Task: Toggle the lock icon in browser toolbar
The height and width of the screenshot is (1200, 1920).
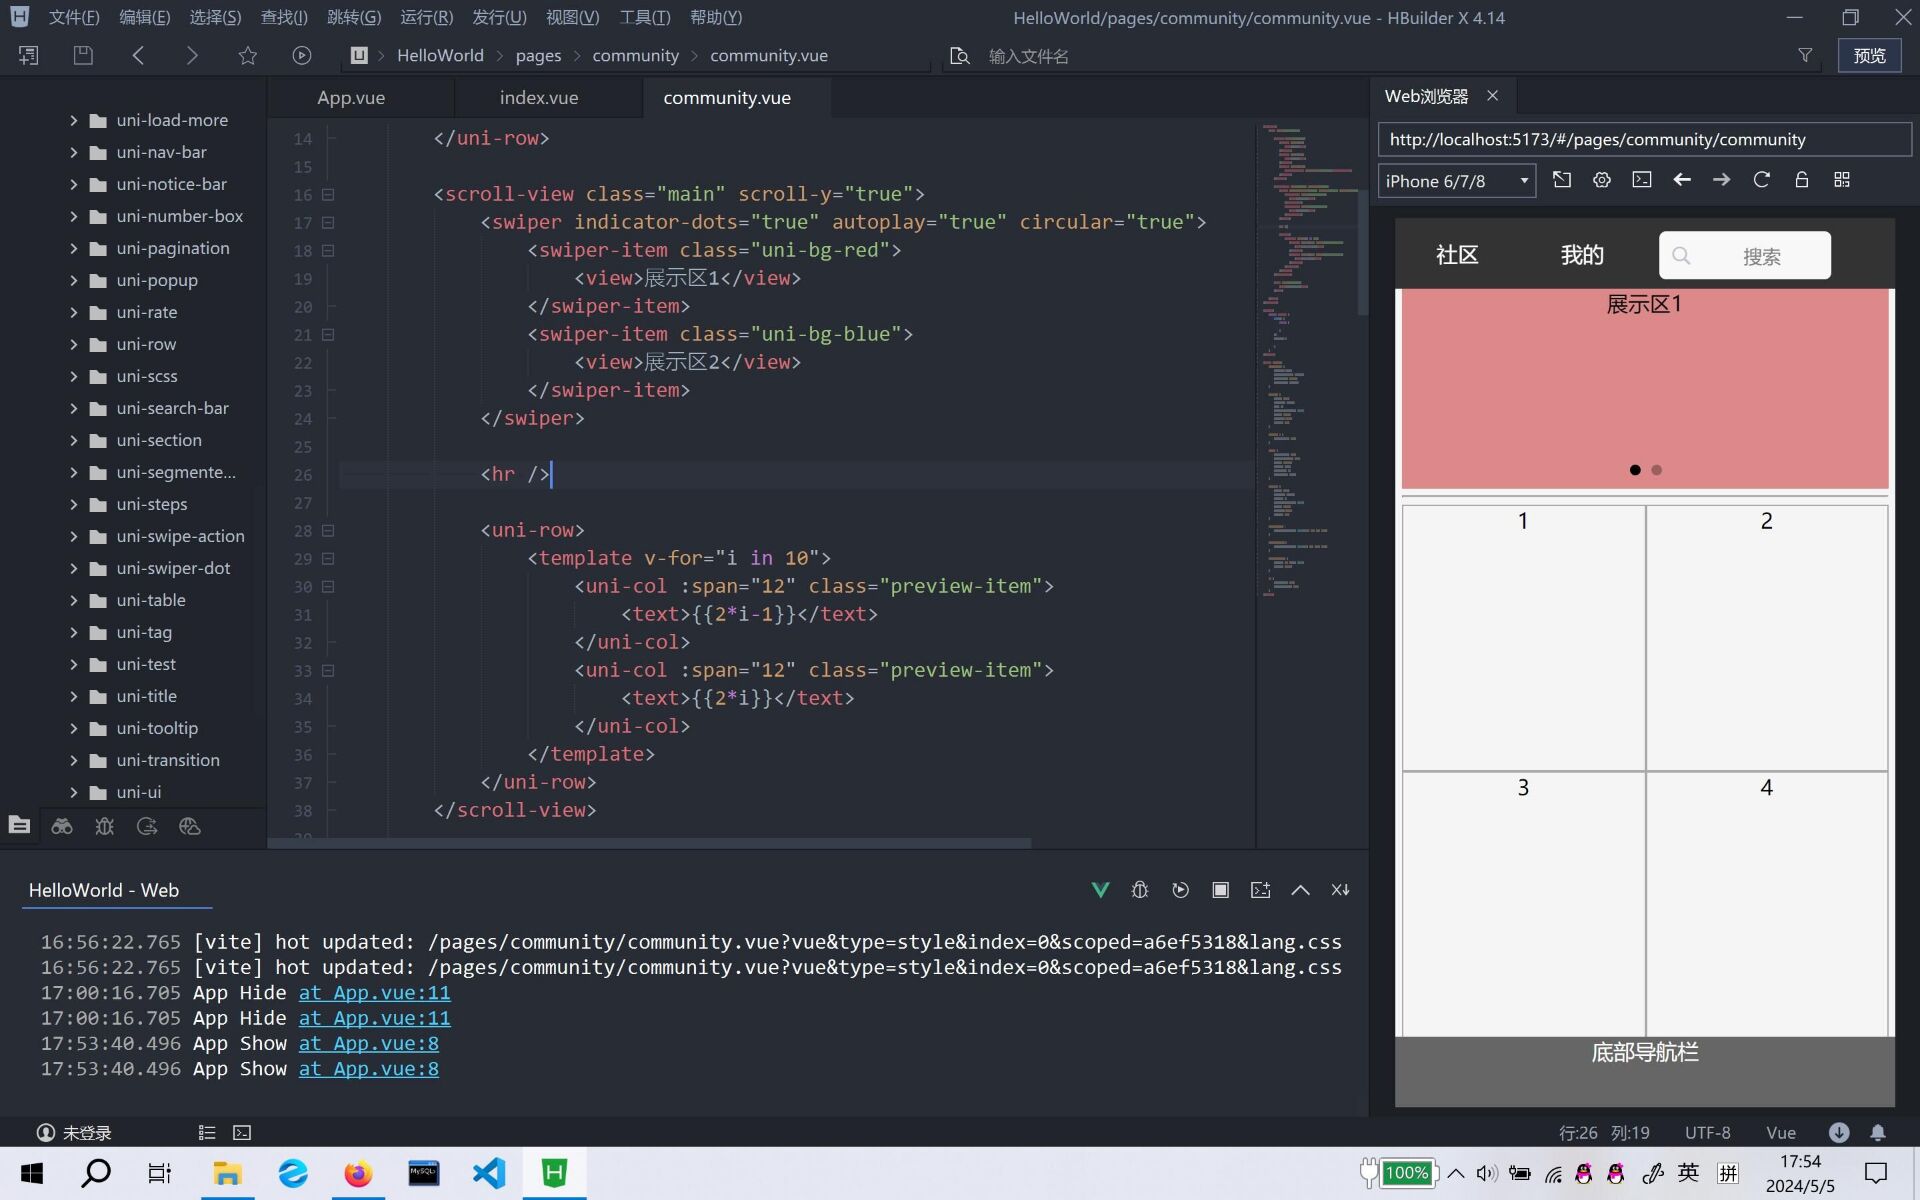Action: [1801, 180]
